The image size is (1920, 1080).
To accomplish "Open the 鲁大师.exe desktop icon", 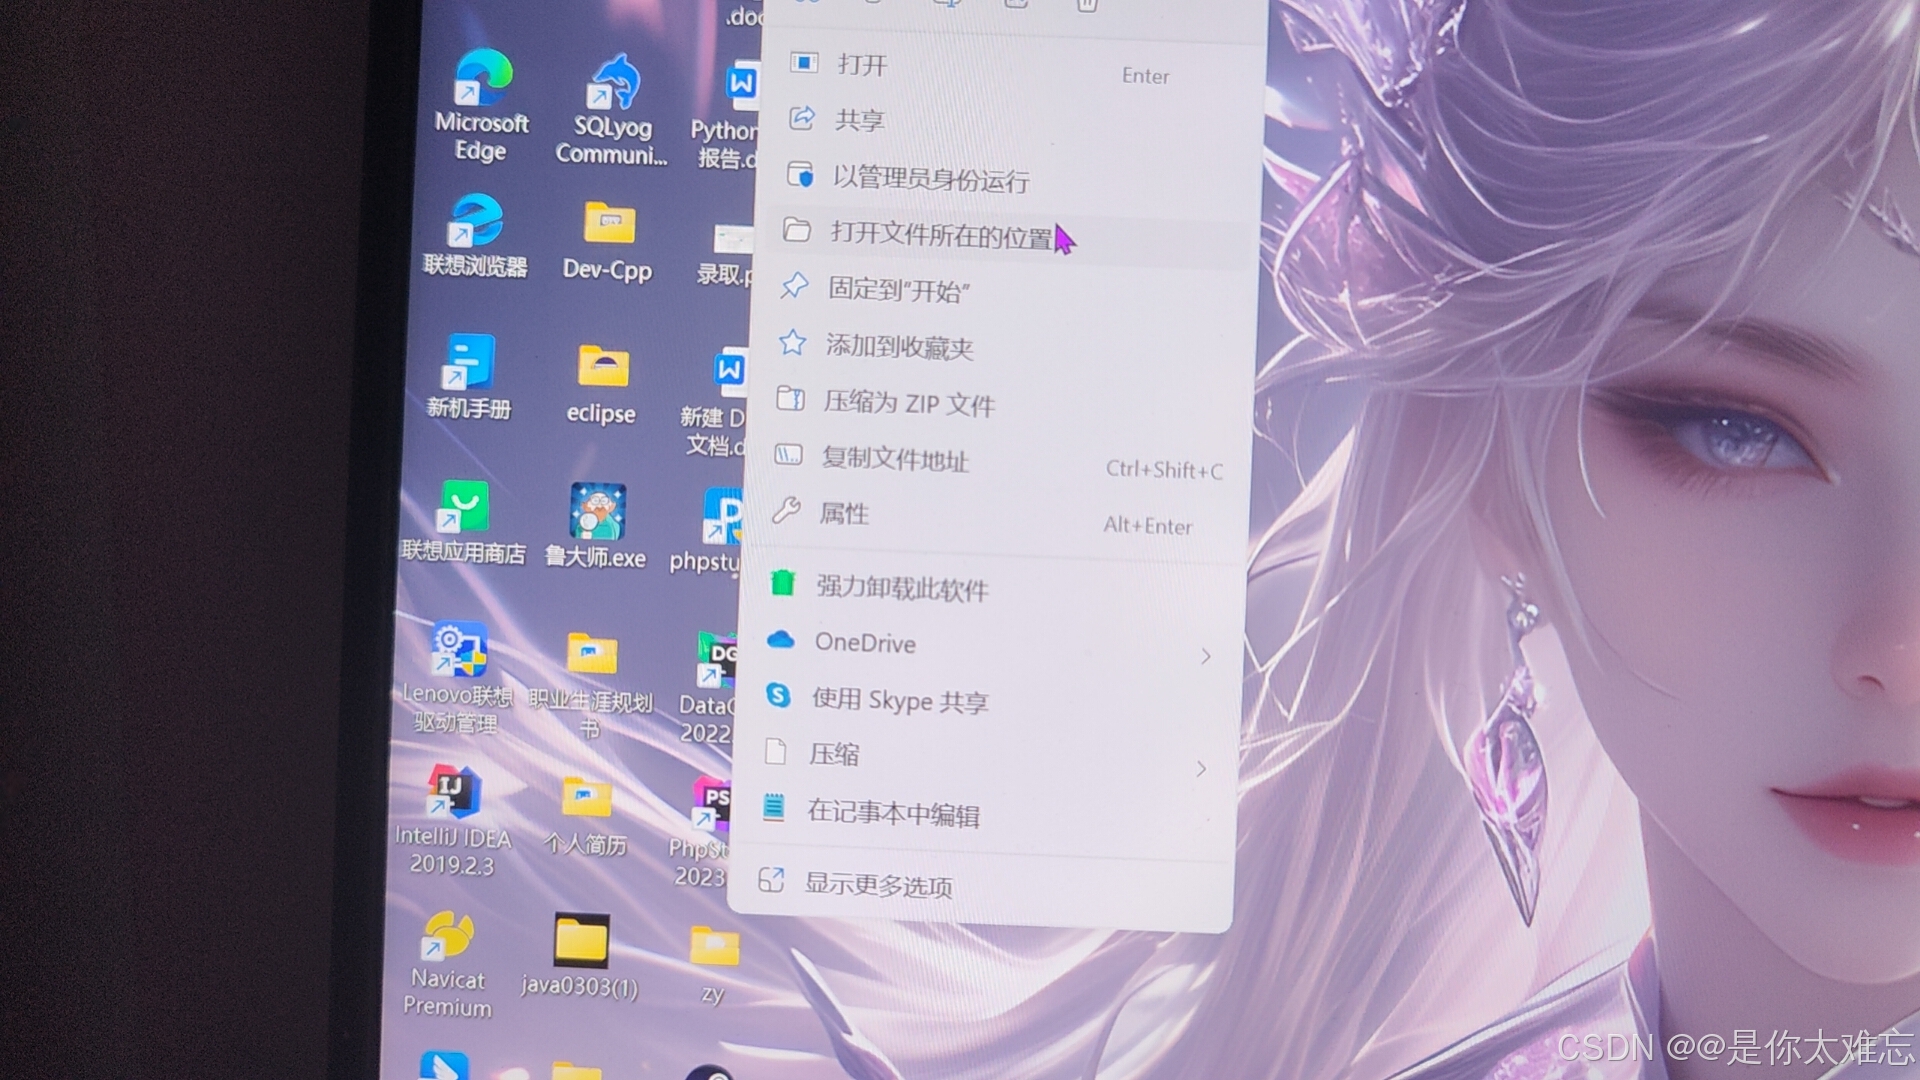I will (x=597, y=513).
